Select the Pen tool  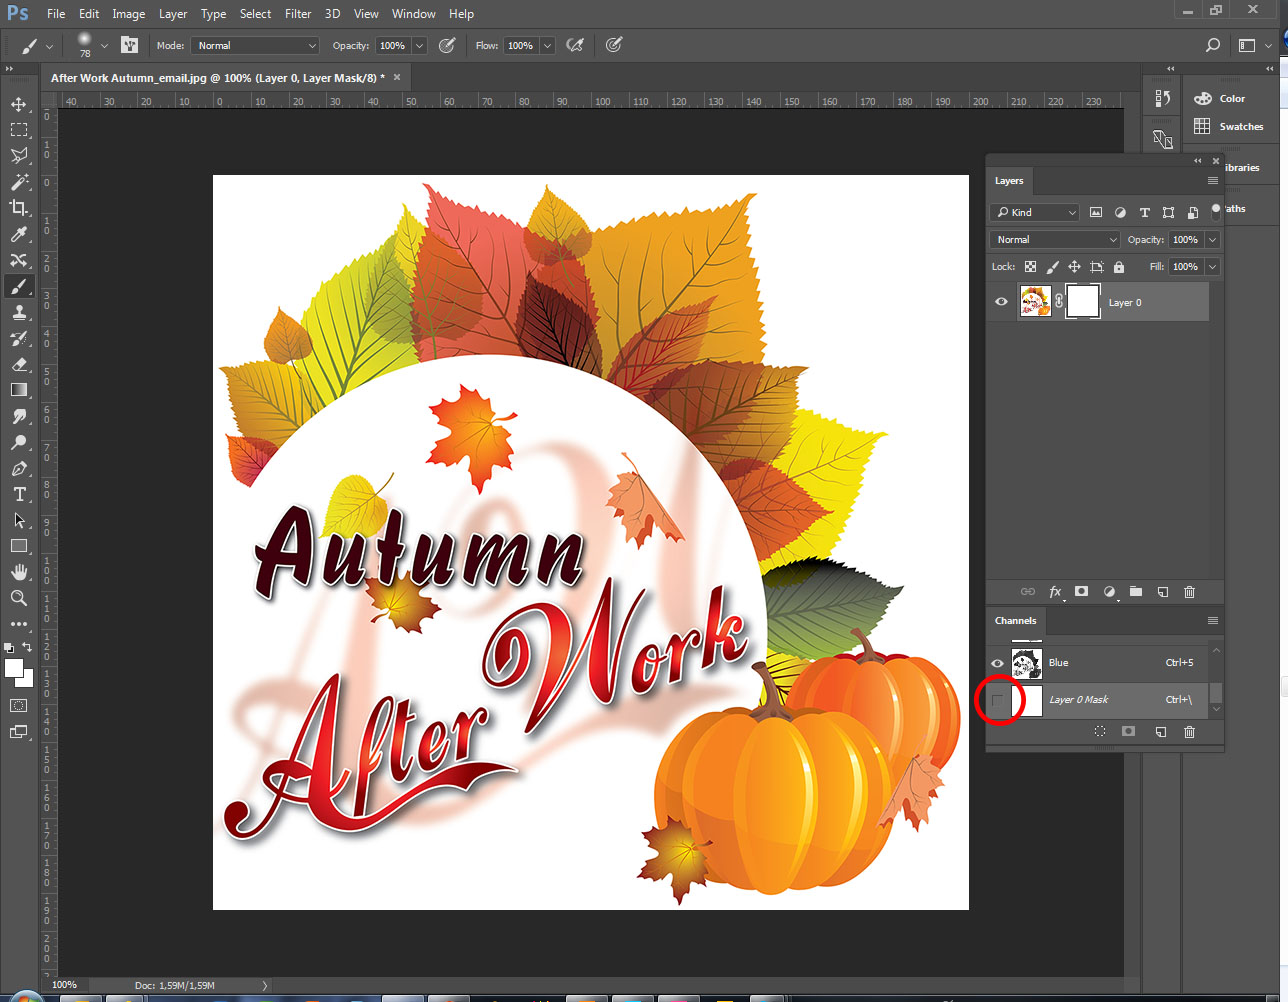[x=19, y=468]
